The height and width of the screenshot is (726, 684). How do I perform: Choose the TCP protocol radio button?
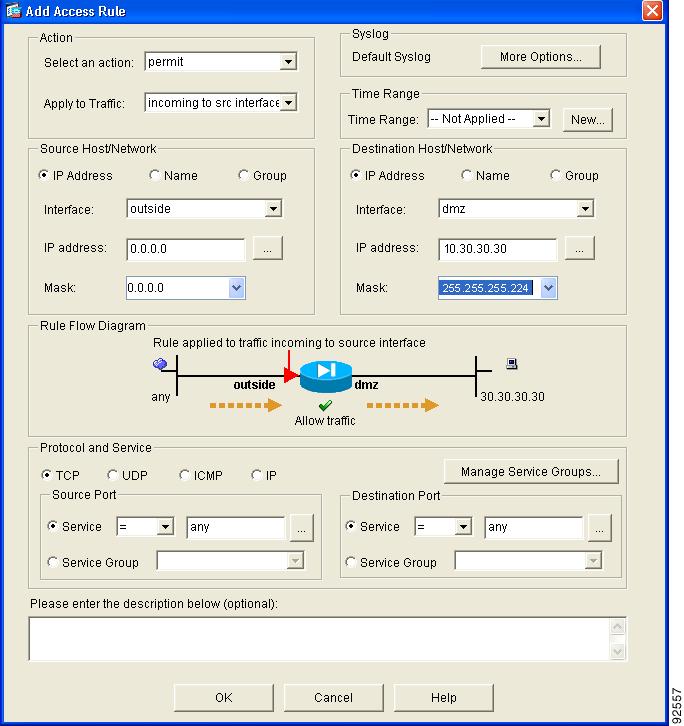click(x=46, y=475)
